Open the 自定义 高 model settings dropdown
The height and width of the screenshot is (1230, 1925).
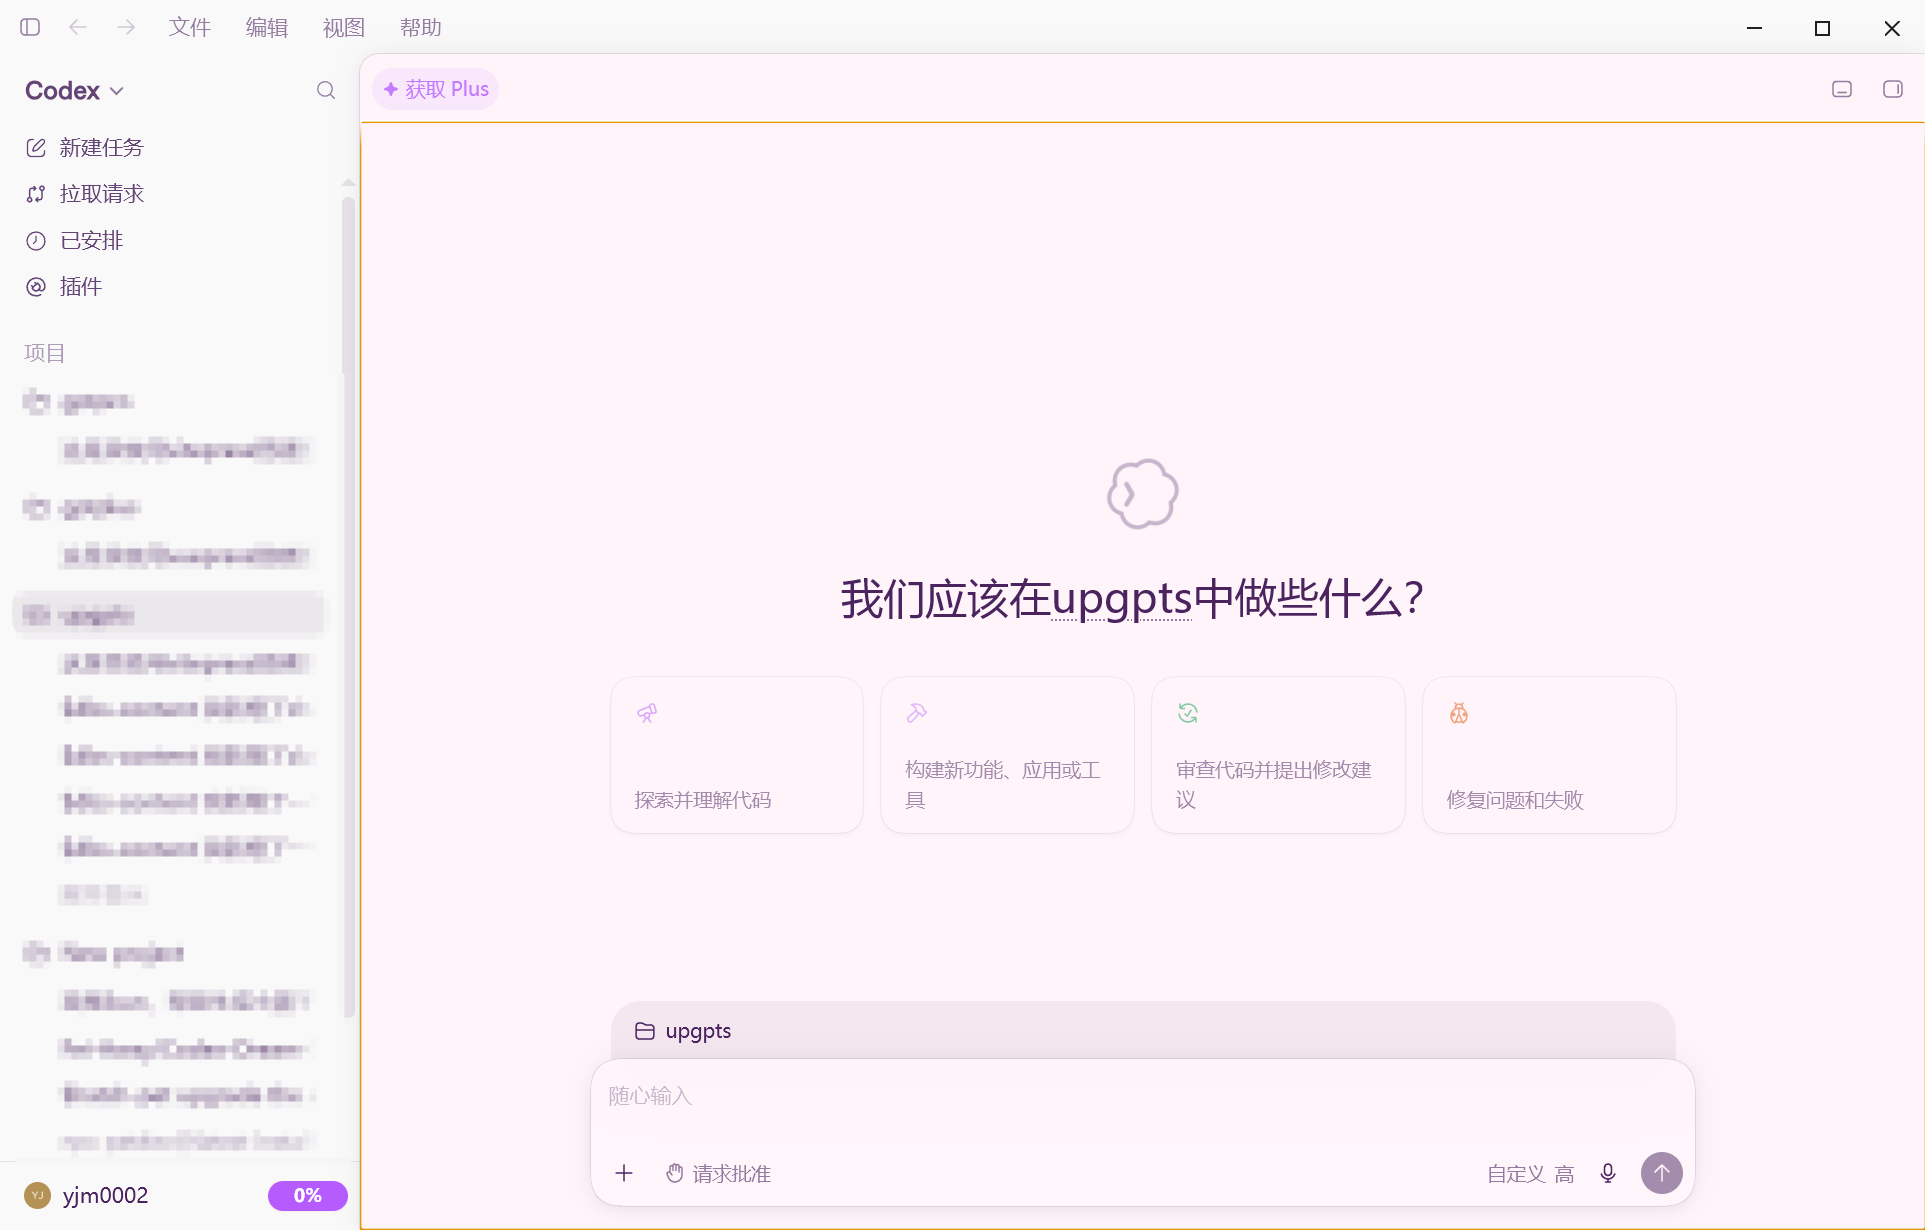1530,1174
